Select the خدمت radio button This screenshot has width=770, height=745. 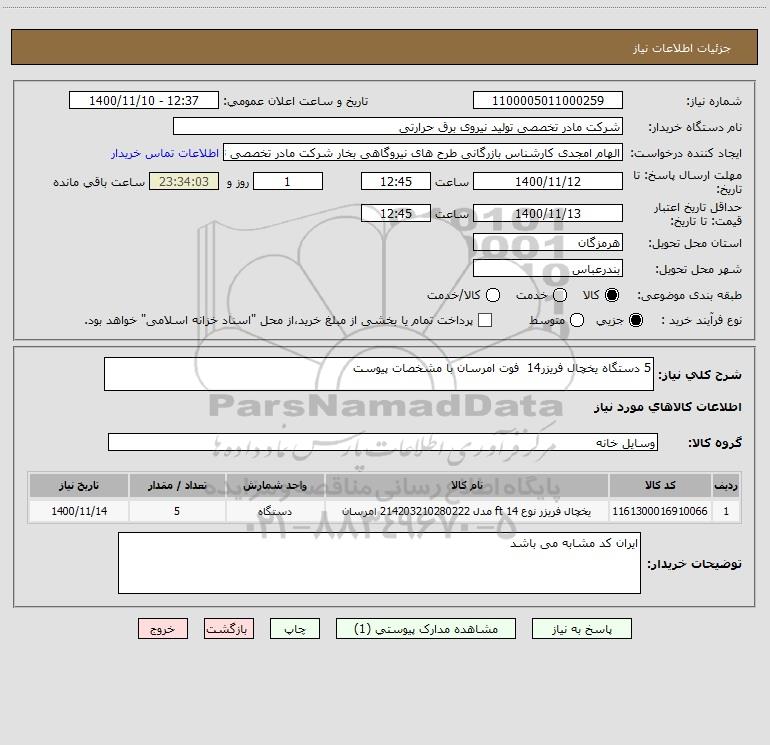coord(560,295)
